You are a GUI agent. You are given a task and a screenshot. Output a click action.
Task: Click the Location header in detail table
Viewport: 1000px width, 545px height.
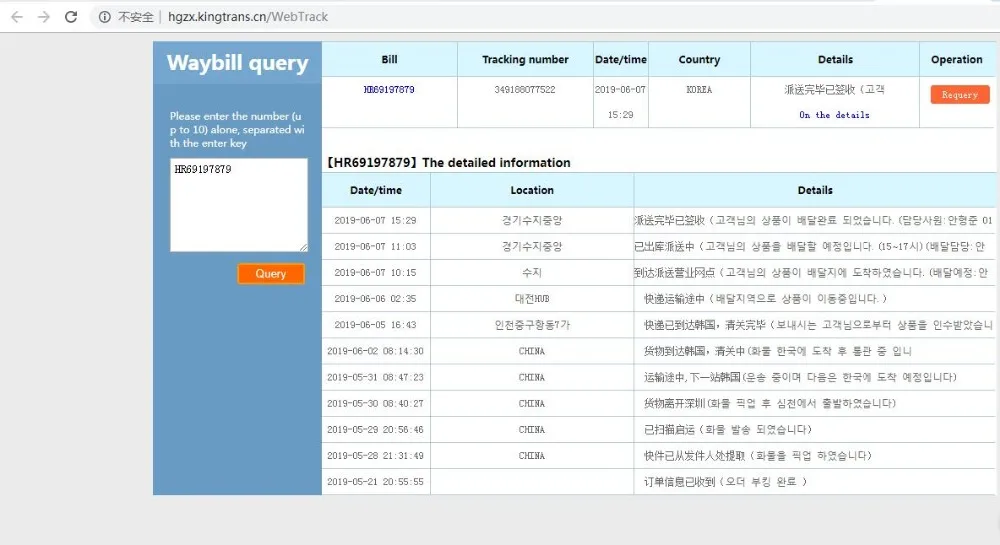(532, 190)
